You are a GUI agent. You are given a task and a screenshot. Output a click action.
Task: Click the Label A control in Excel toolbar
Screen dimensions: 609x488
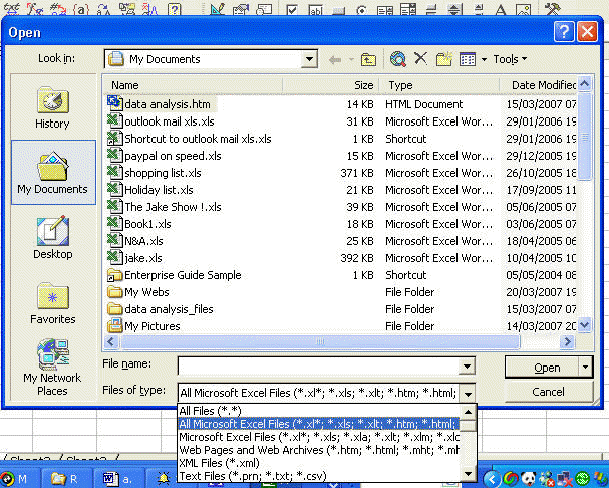(501, 9)
